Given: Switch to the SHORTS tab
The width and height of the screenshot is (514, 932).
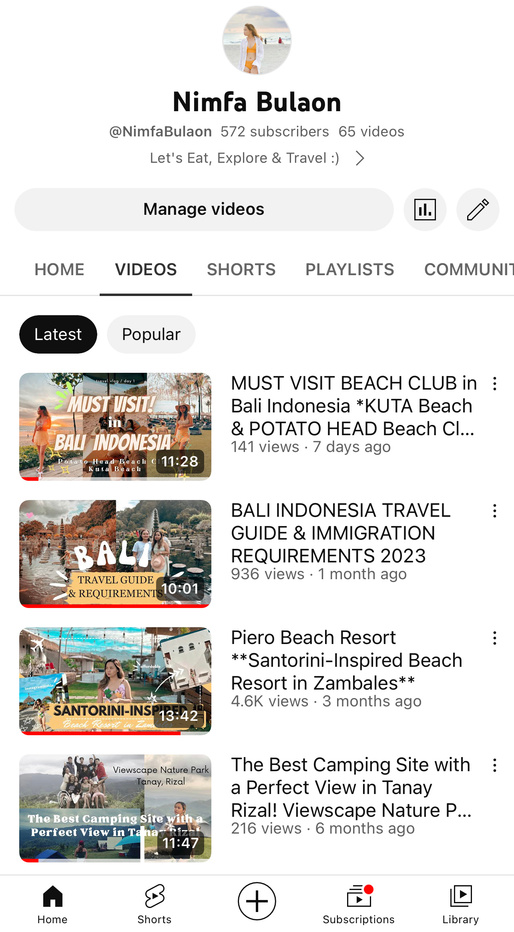Looking at the screenshot, I should pos(241,269).
